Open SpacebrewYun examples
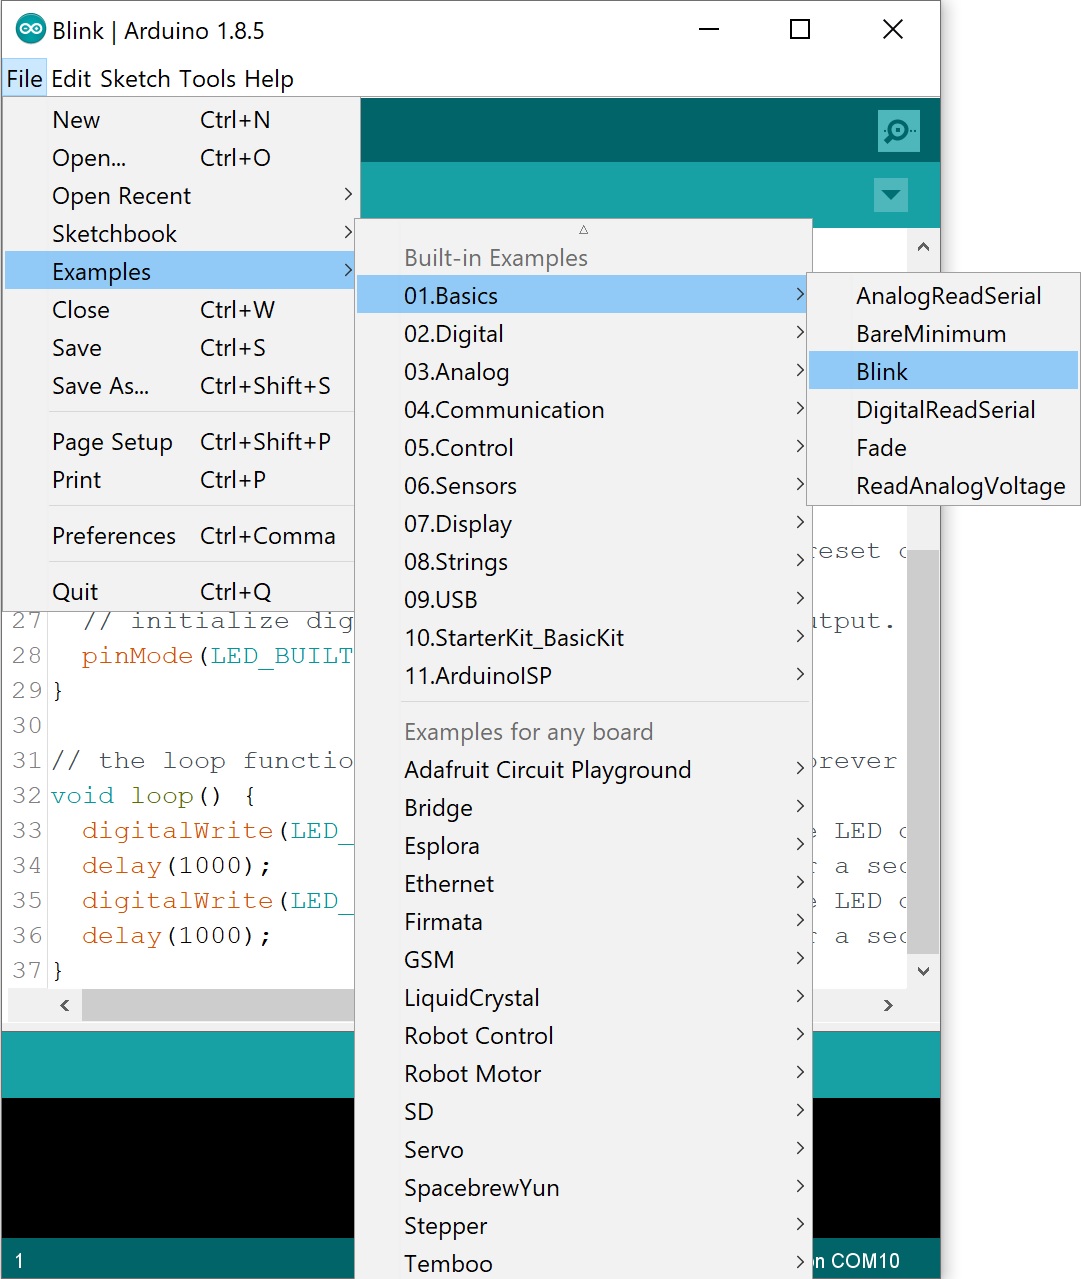The width and height of the screenshot is (1081, 1279). tap(583, 1188)
